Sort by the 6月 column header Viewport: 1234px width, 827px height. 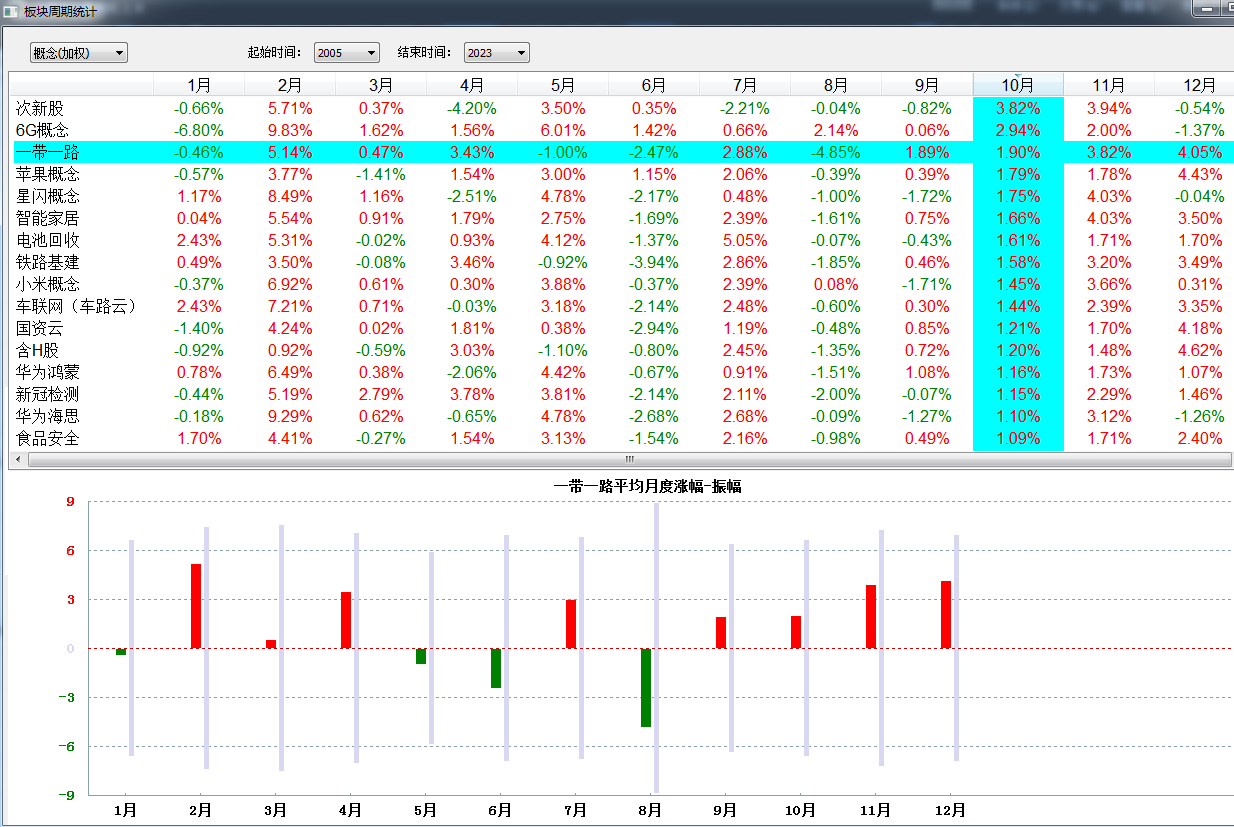[654, 85]
